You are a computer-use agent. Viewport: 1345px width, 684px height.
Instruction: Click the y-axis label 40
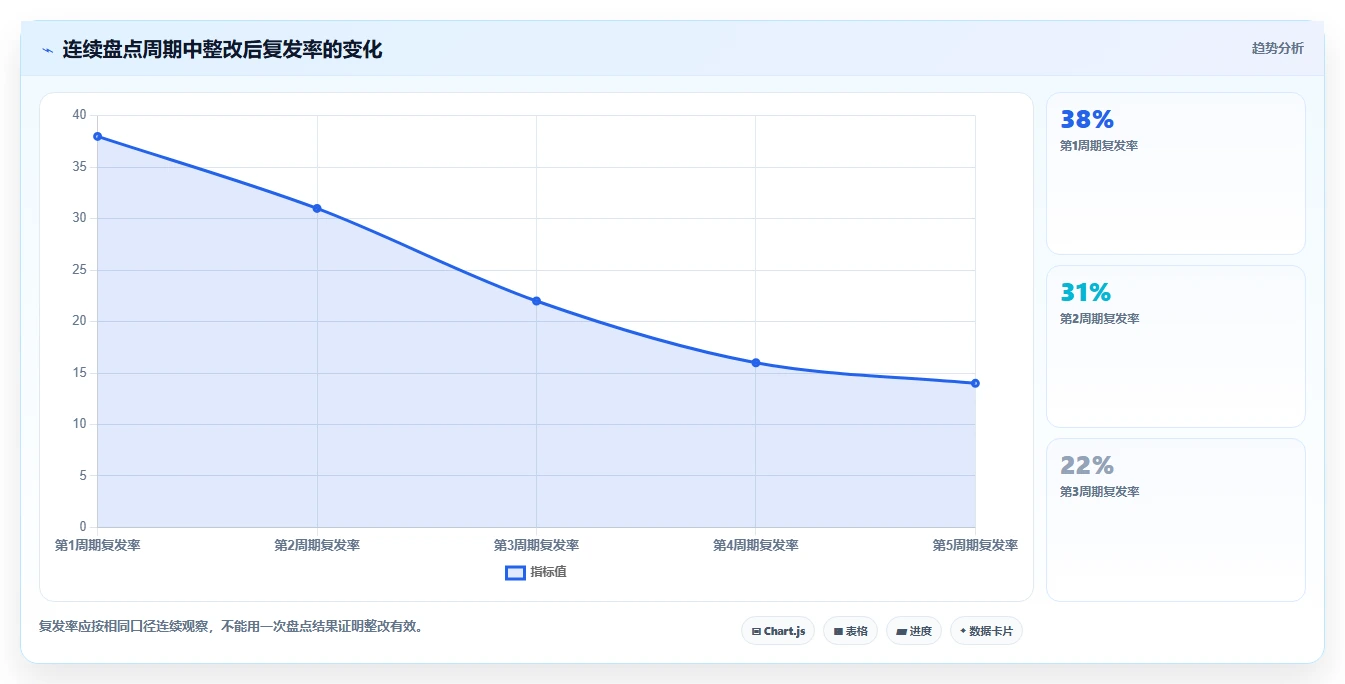[x=80, y=115]
